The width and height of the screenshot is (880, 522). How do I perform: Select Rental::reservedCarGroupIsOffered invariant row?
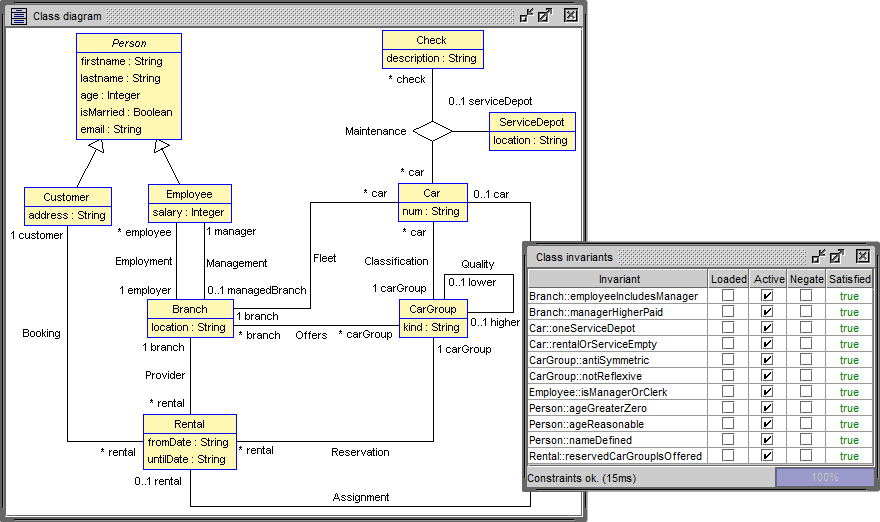click(700, 456)
